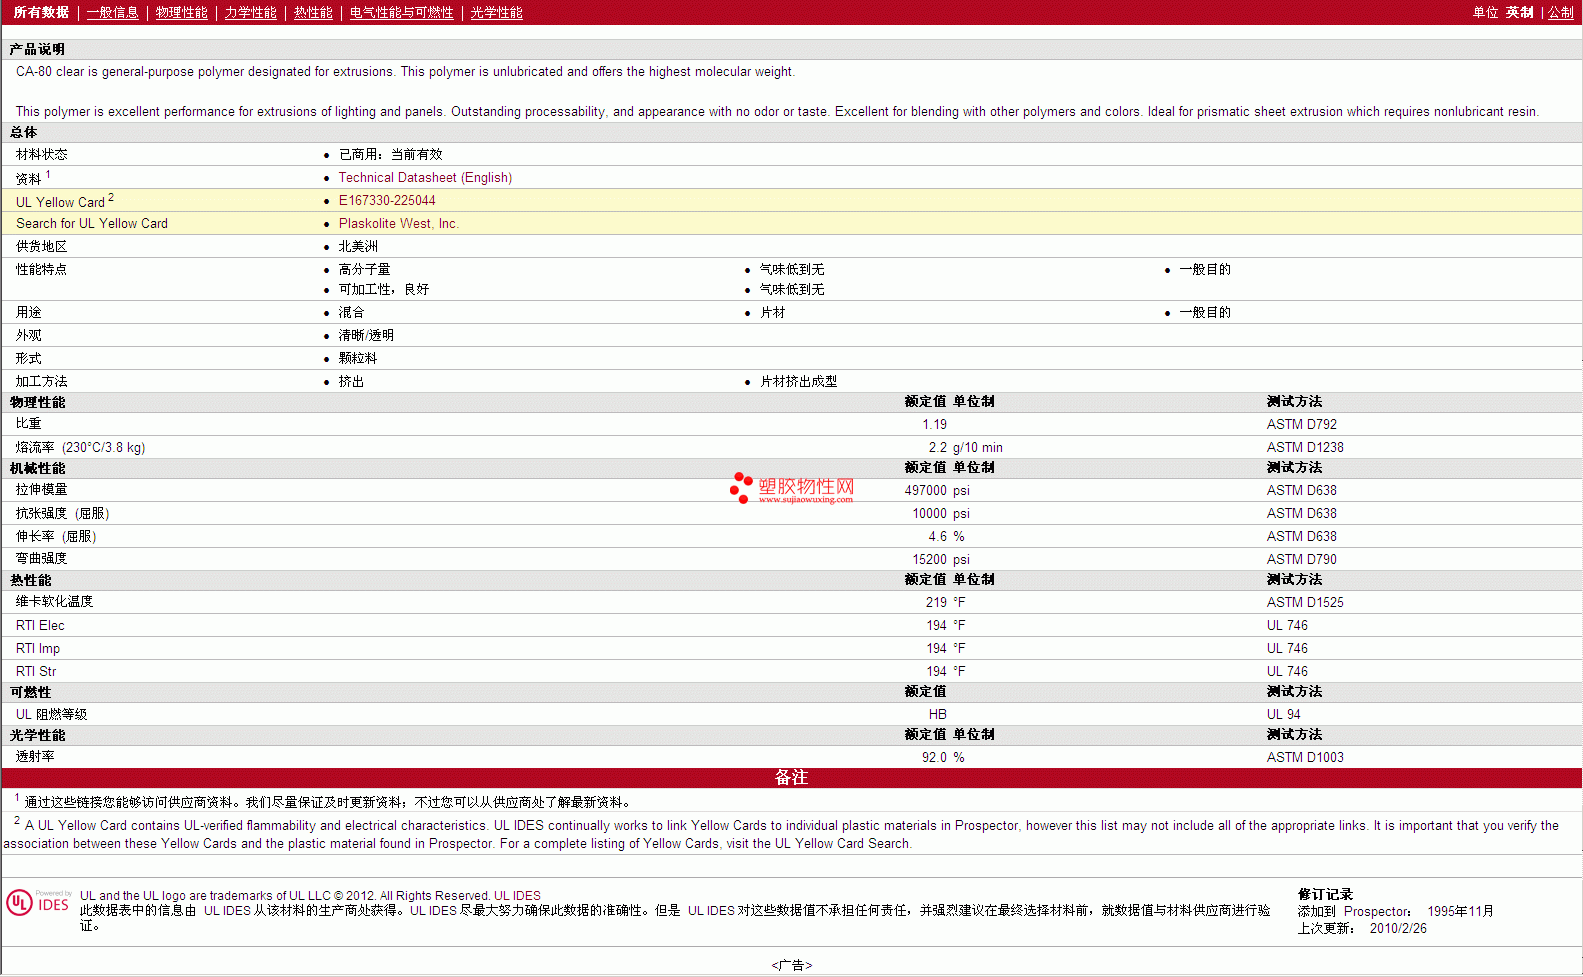1583x977 pixels.
Task: Click Search for UL Yellow Card label
Action: (x=92, y=223)
